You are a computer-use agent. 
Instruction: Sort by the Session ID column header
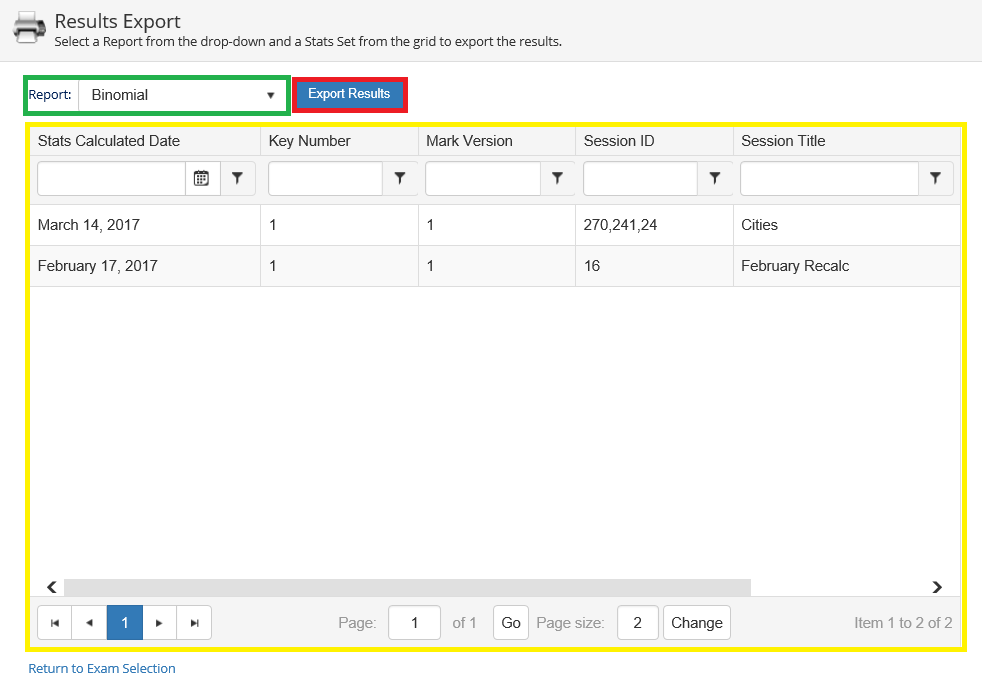[x=619, y=141]
